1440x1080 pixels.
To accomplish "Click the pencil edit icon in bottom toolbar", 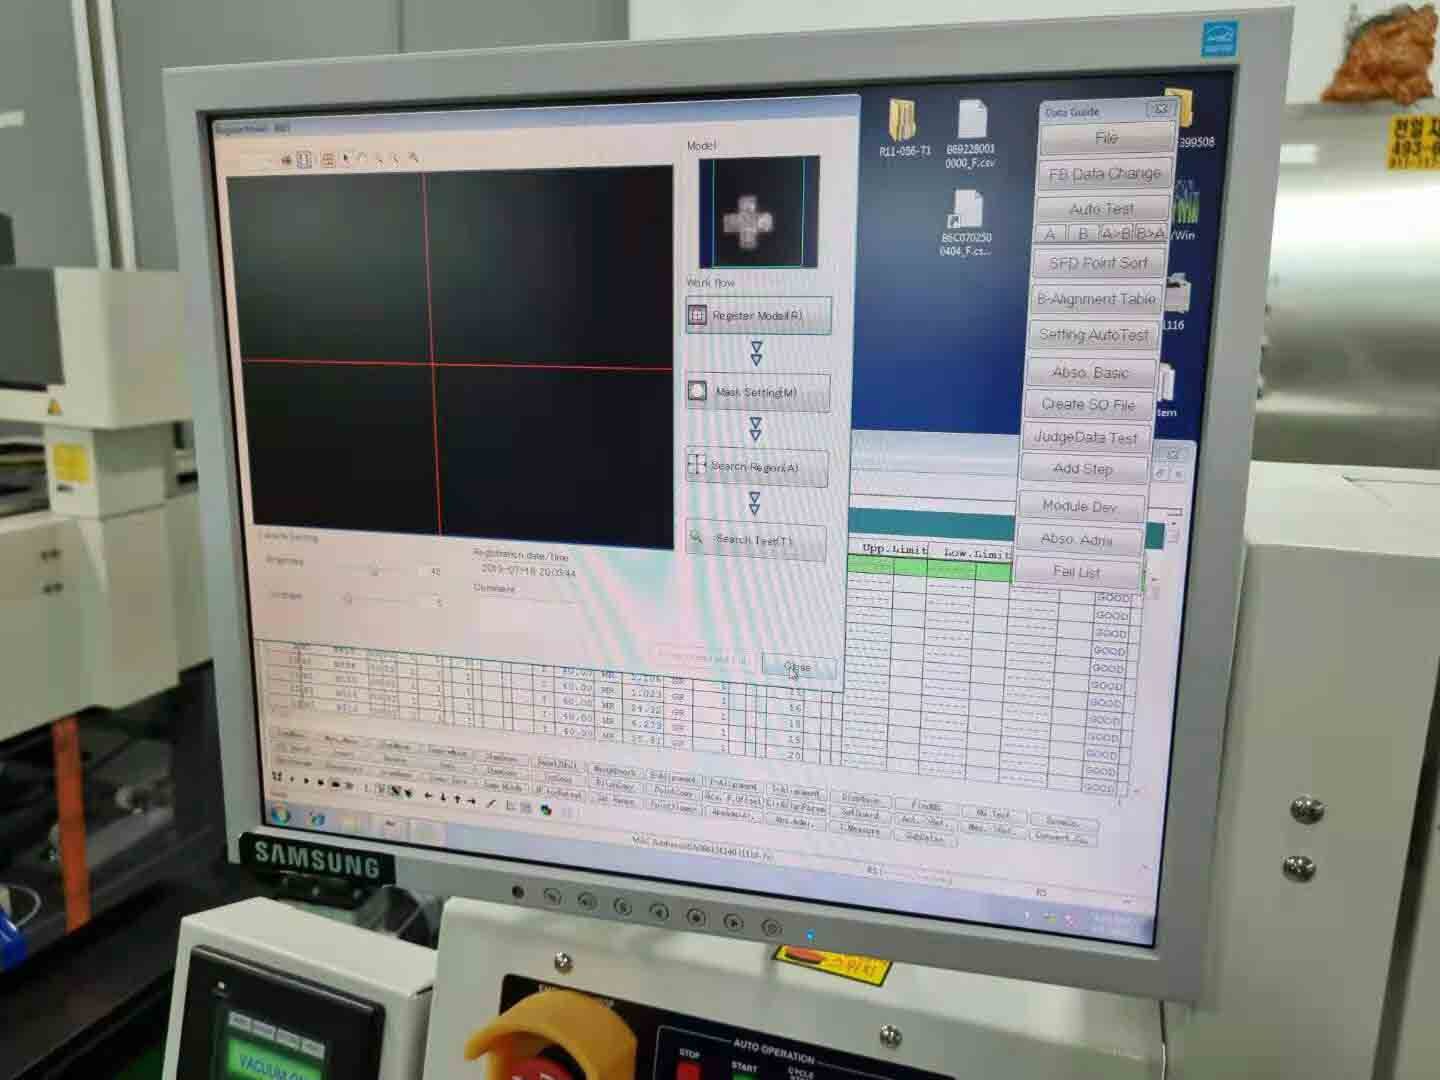I will pyautogui.click(x=491, y=803).
